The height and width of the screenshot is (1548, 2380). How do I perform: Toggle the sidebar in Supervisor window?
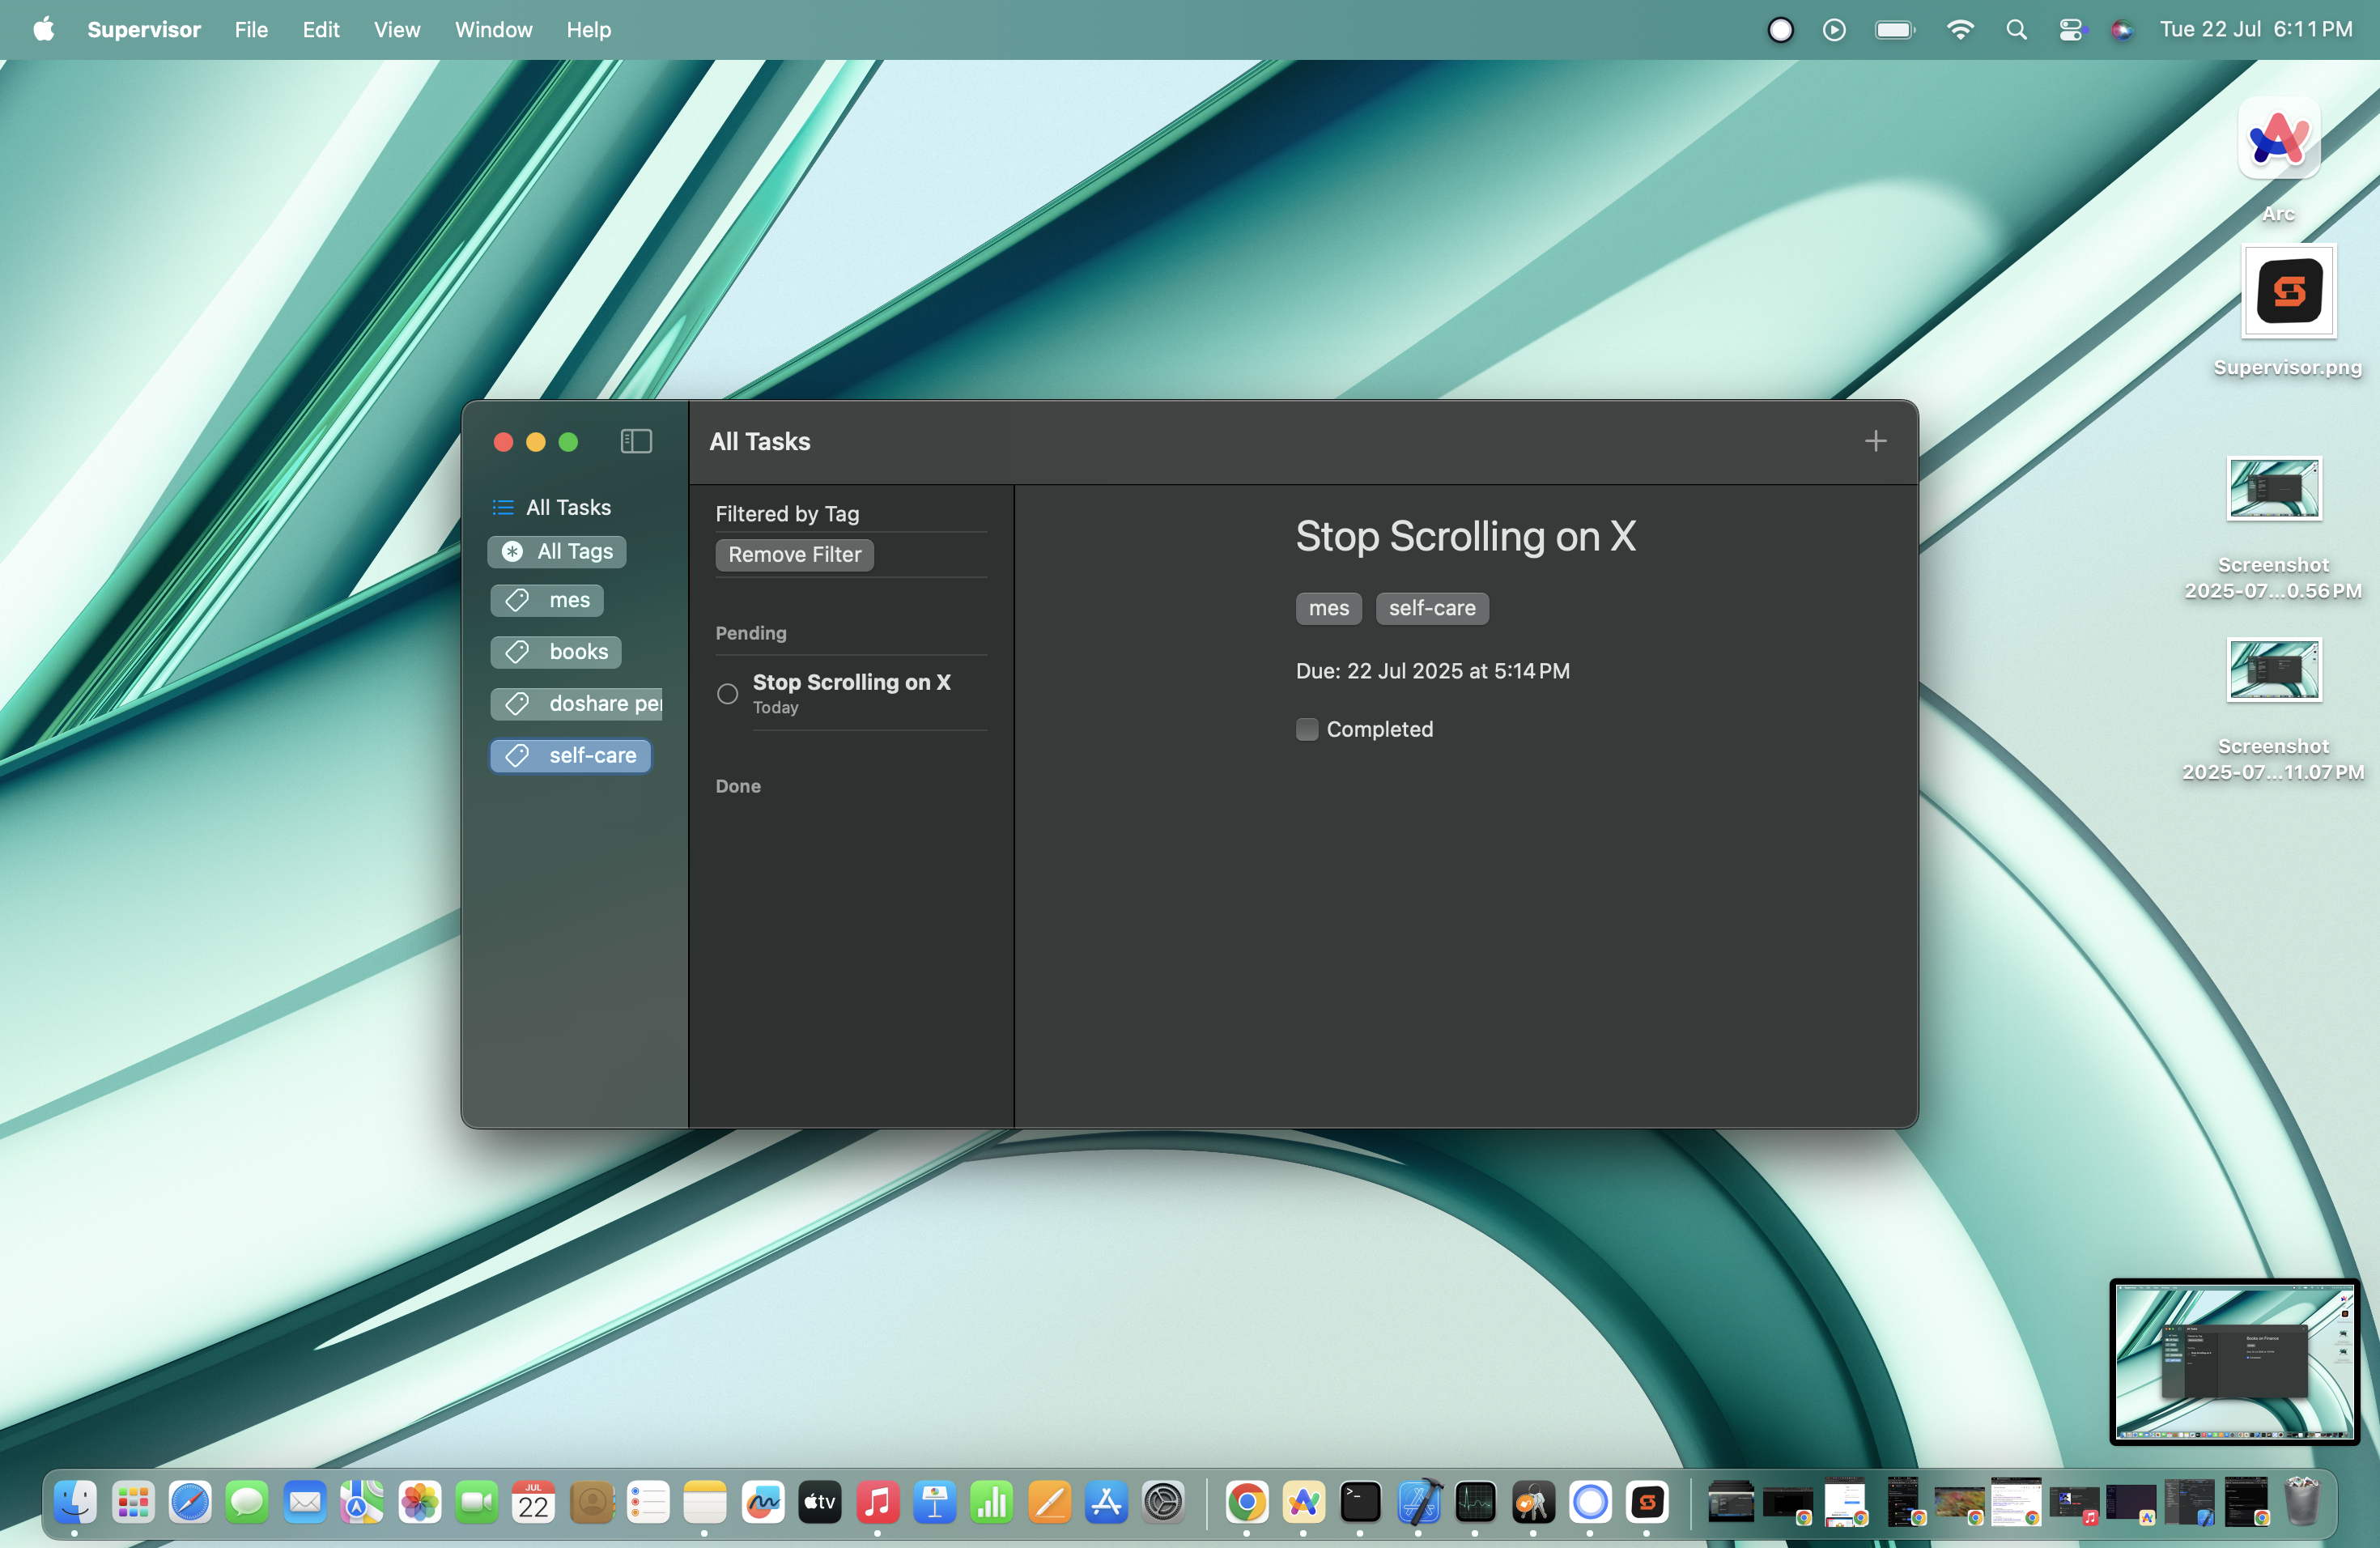click(636, 441)
